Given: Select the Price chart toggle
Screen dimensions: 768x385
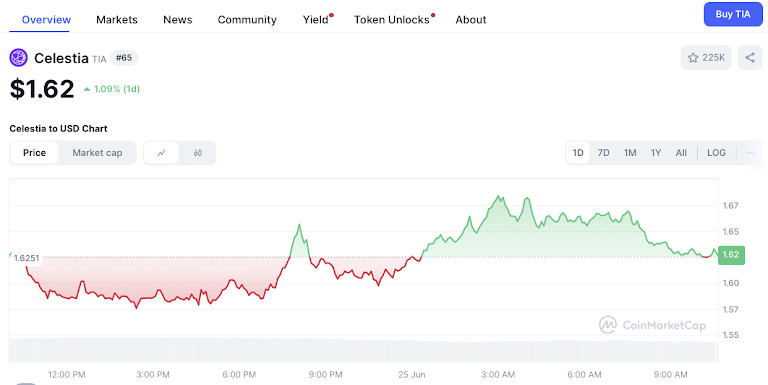Looking at the screenshot, I should (34, 153).
